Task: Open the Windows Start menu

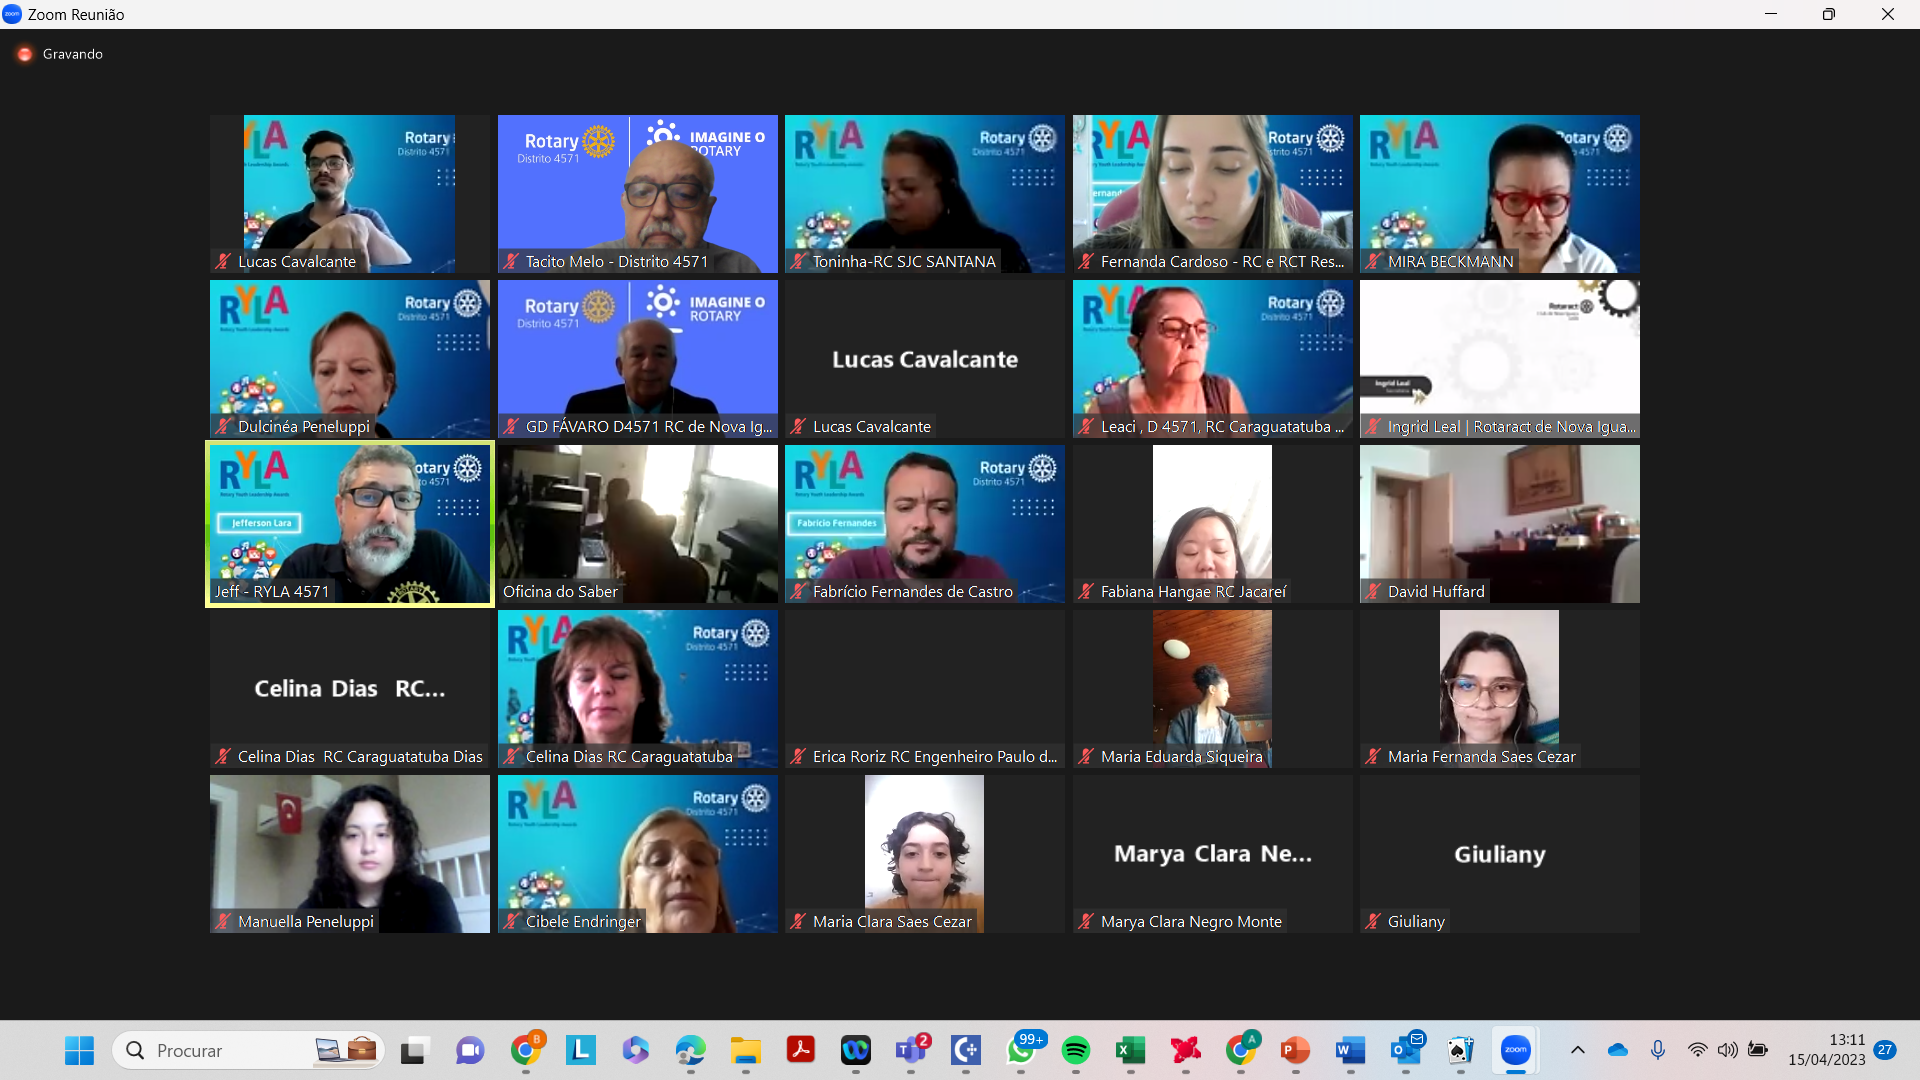Action: tap(79, 1050)
